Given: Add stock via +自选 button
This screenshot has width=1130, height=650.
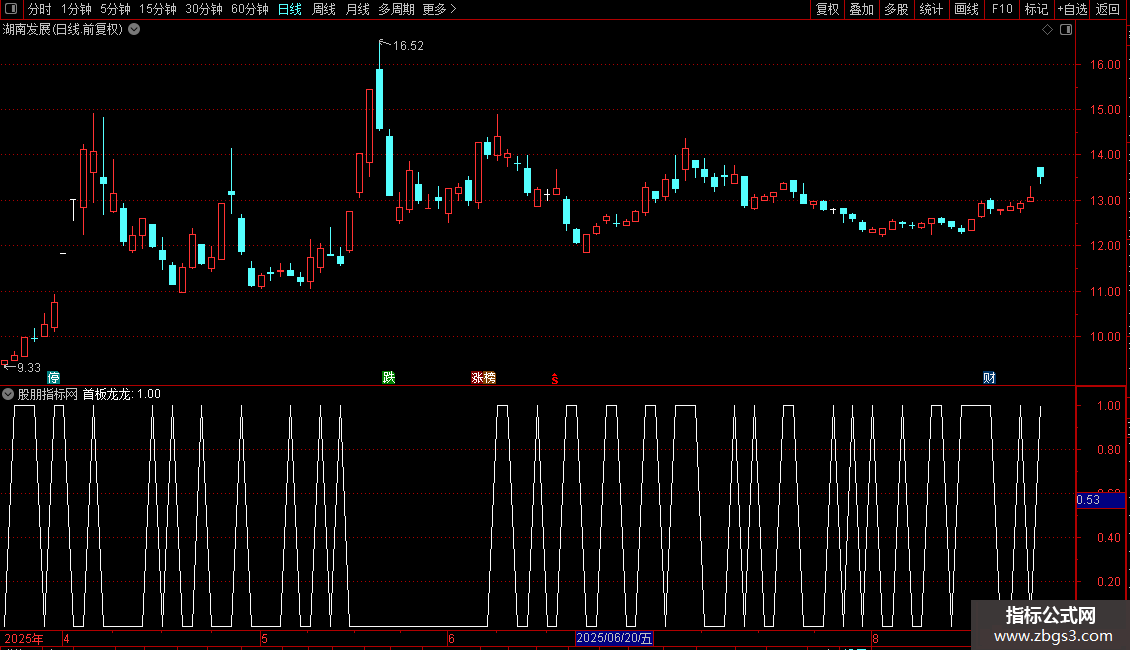Looking at the screenshot, I should click(1072, 9).
